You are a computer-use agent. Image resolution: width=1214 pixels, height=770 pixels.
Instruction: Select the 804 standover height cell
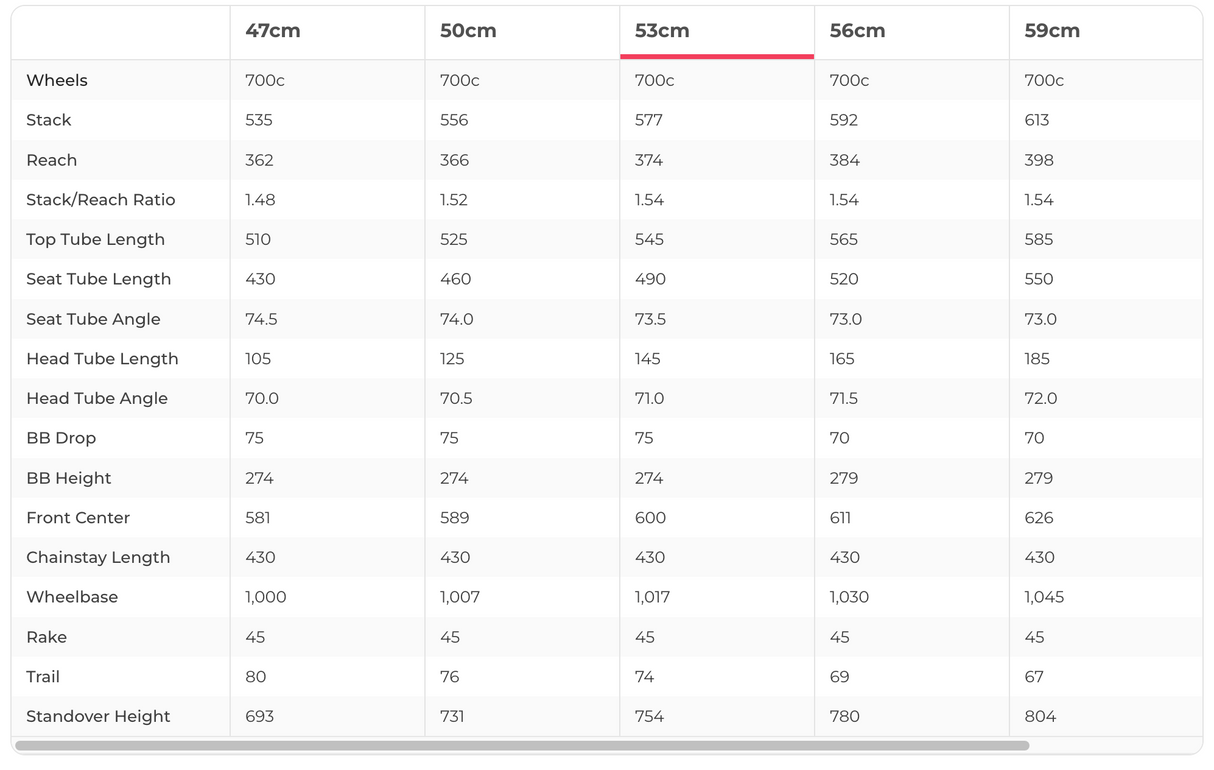(x=1040, y=717)
